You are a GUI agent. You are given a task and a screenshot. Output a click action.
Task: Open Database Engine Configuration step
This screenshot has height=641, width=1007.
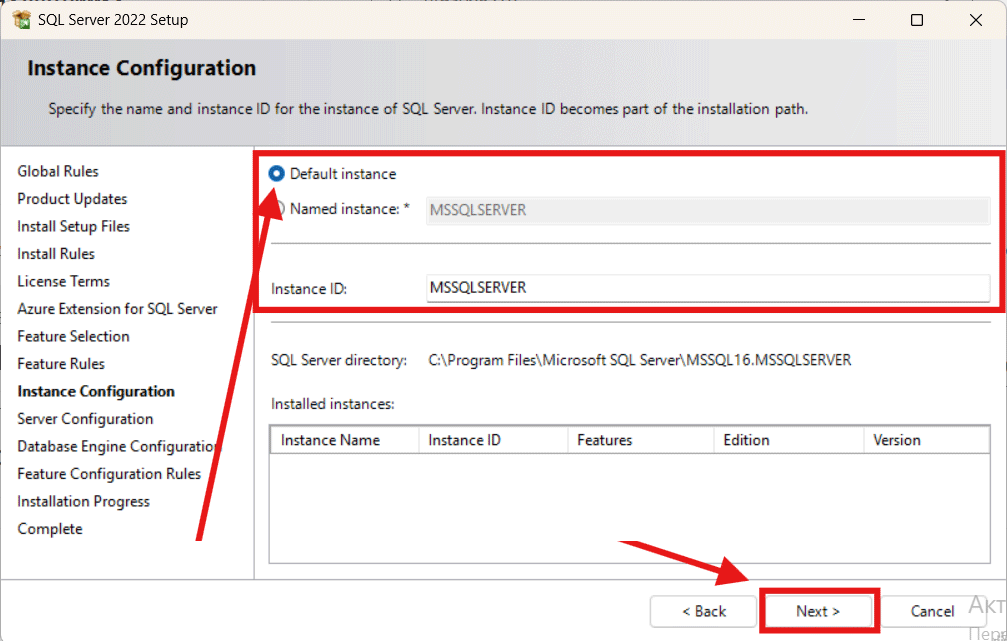pyautogui.click(x=117, y=447)
